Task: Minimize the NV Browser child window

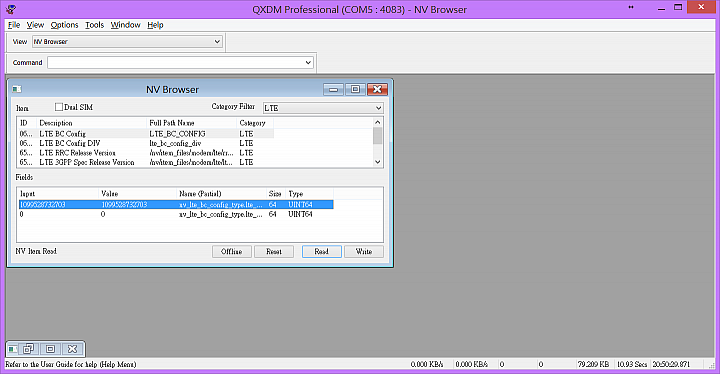Action: pos(333,89)
